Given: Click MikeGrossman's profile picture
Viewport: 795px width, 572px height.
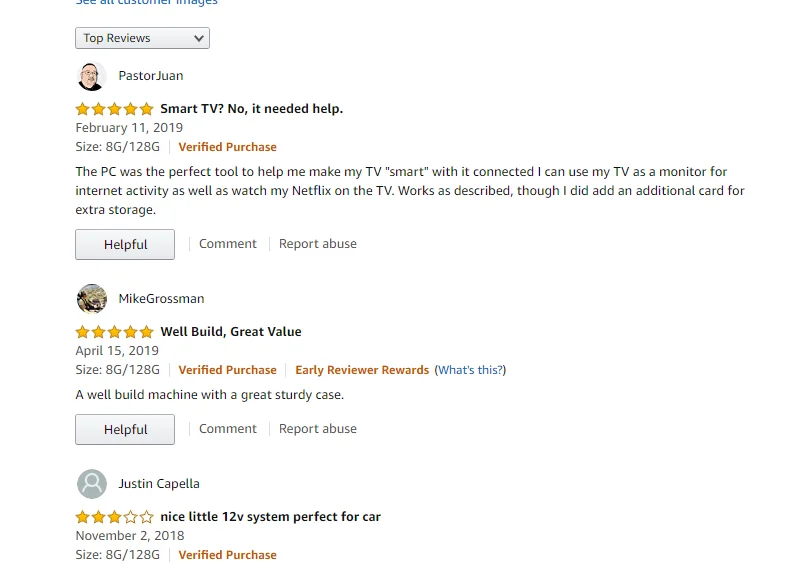Looking at the screenshot, I should point(91,299).
